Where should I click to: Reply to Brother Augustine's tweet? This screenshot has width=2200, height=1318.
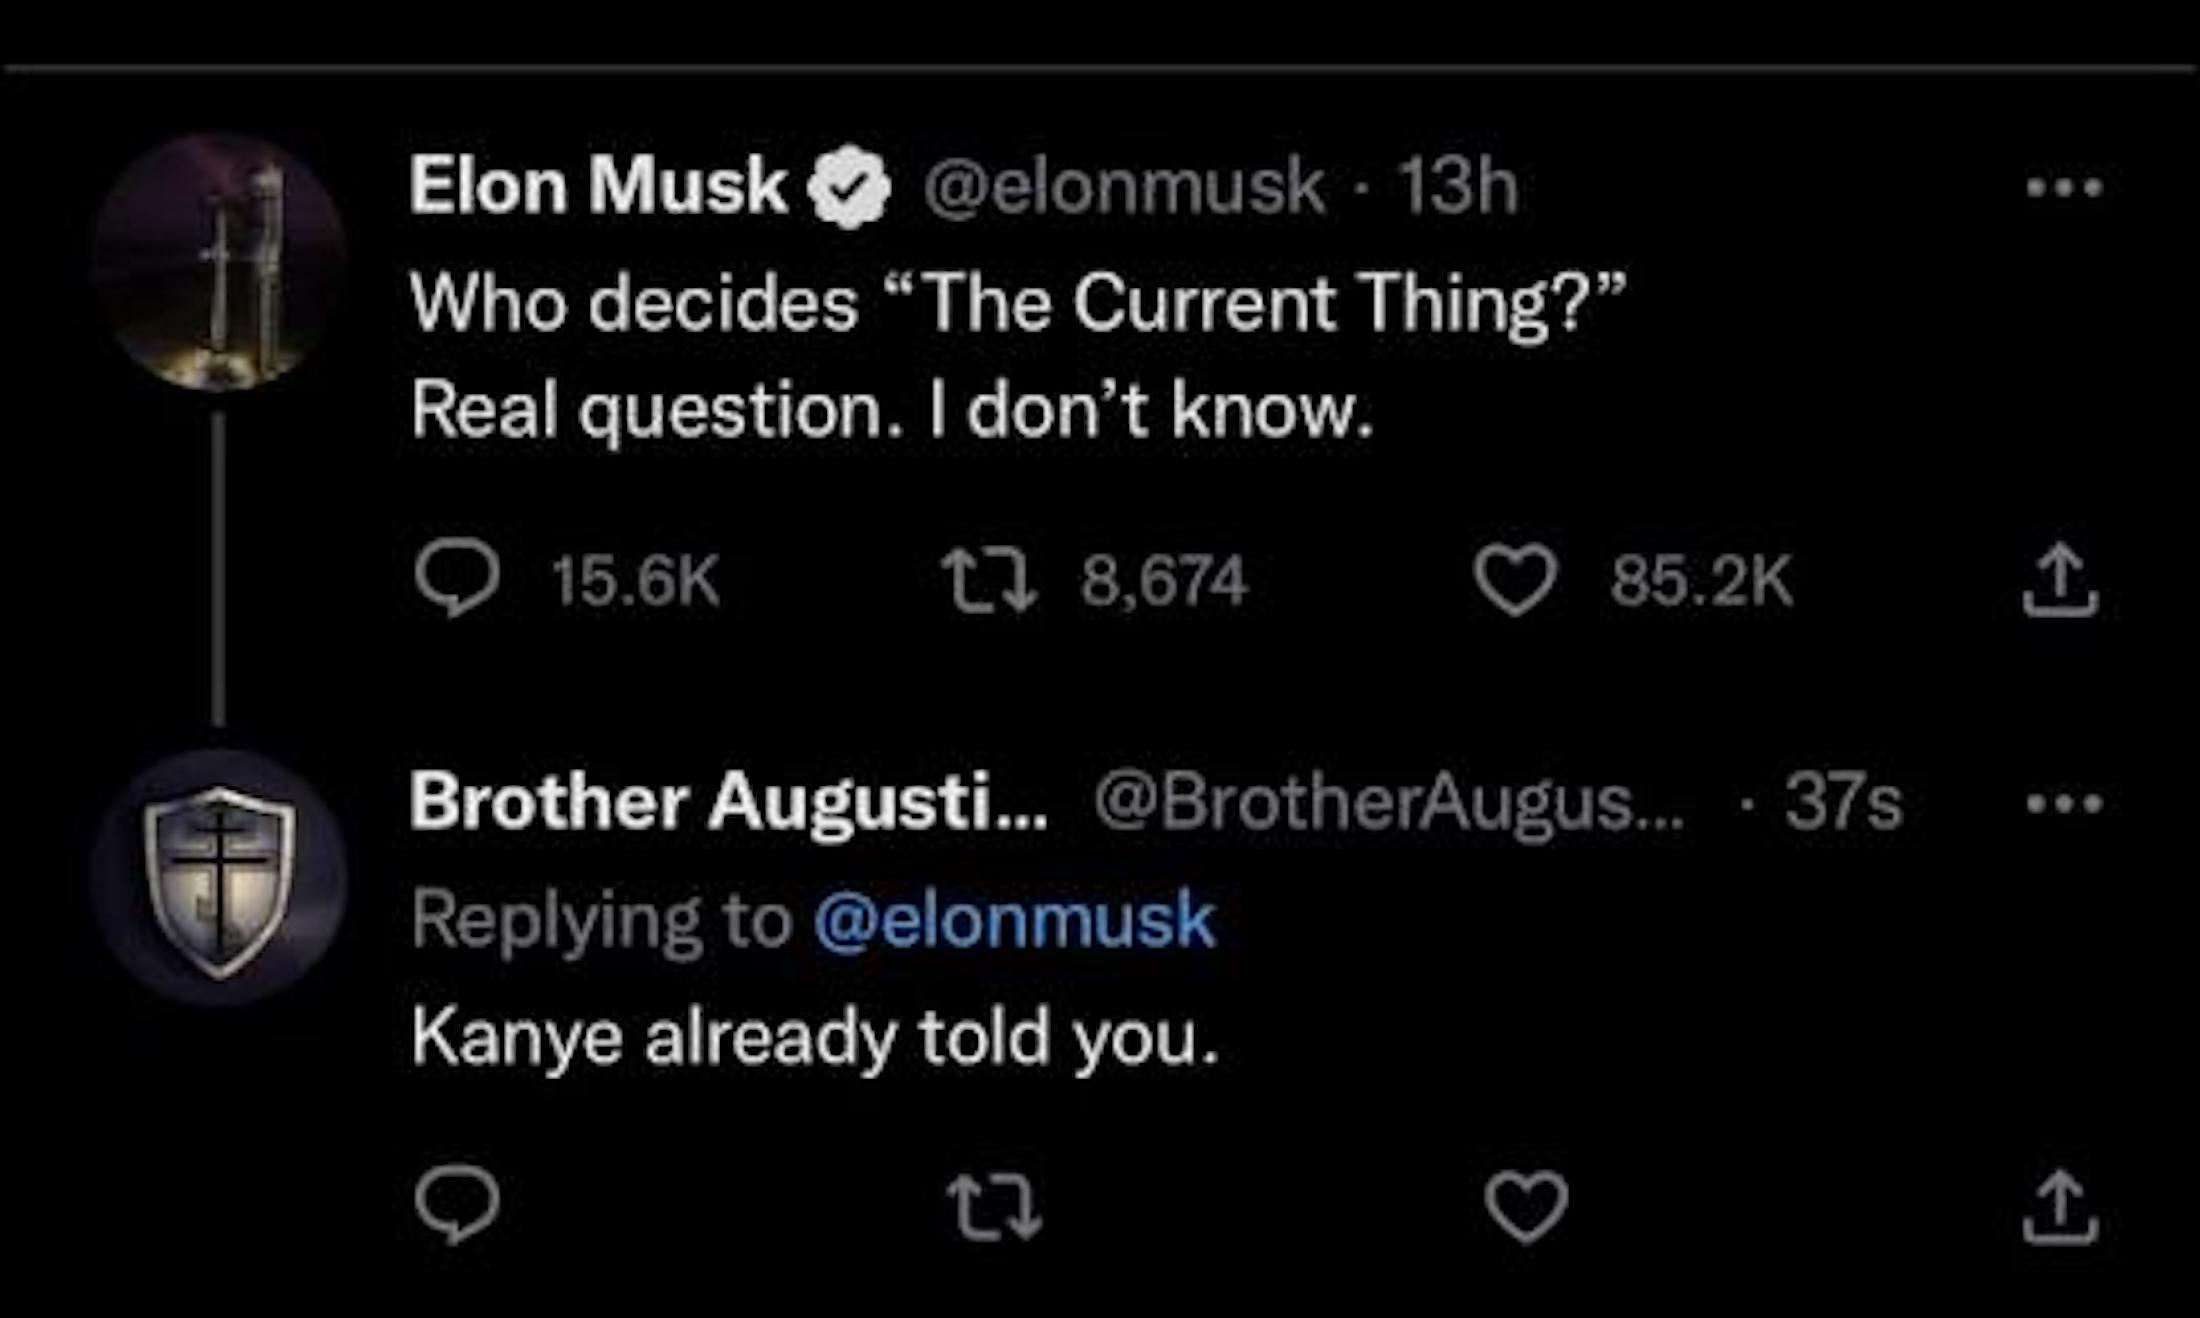click(458, 1205)
